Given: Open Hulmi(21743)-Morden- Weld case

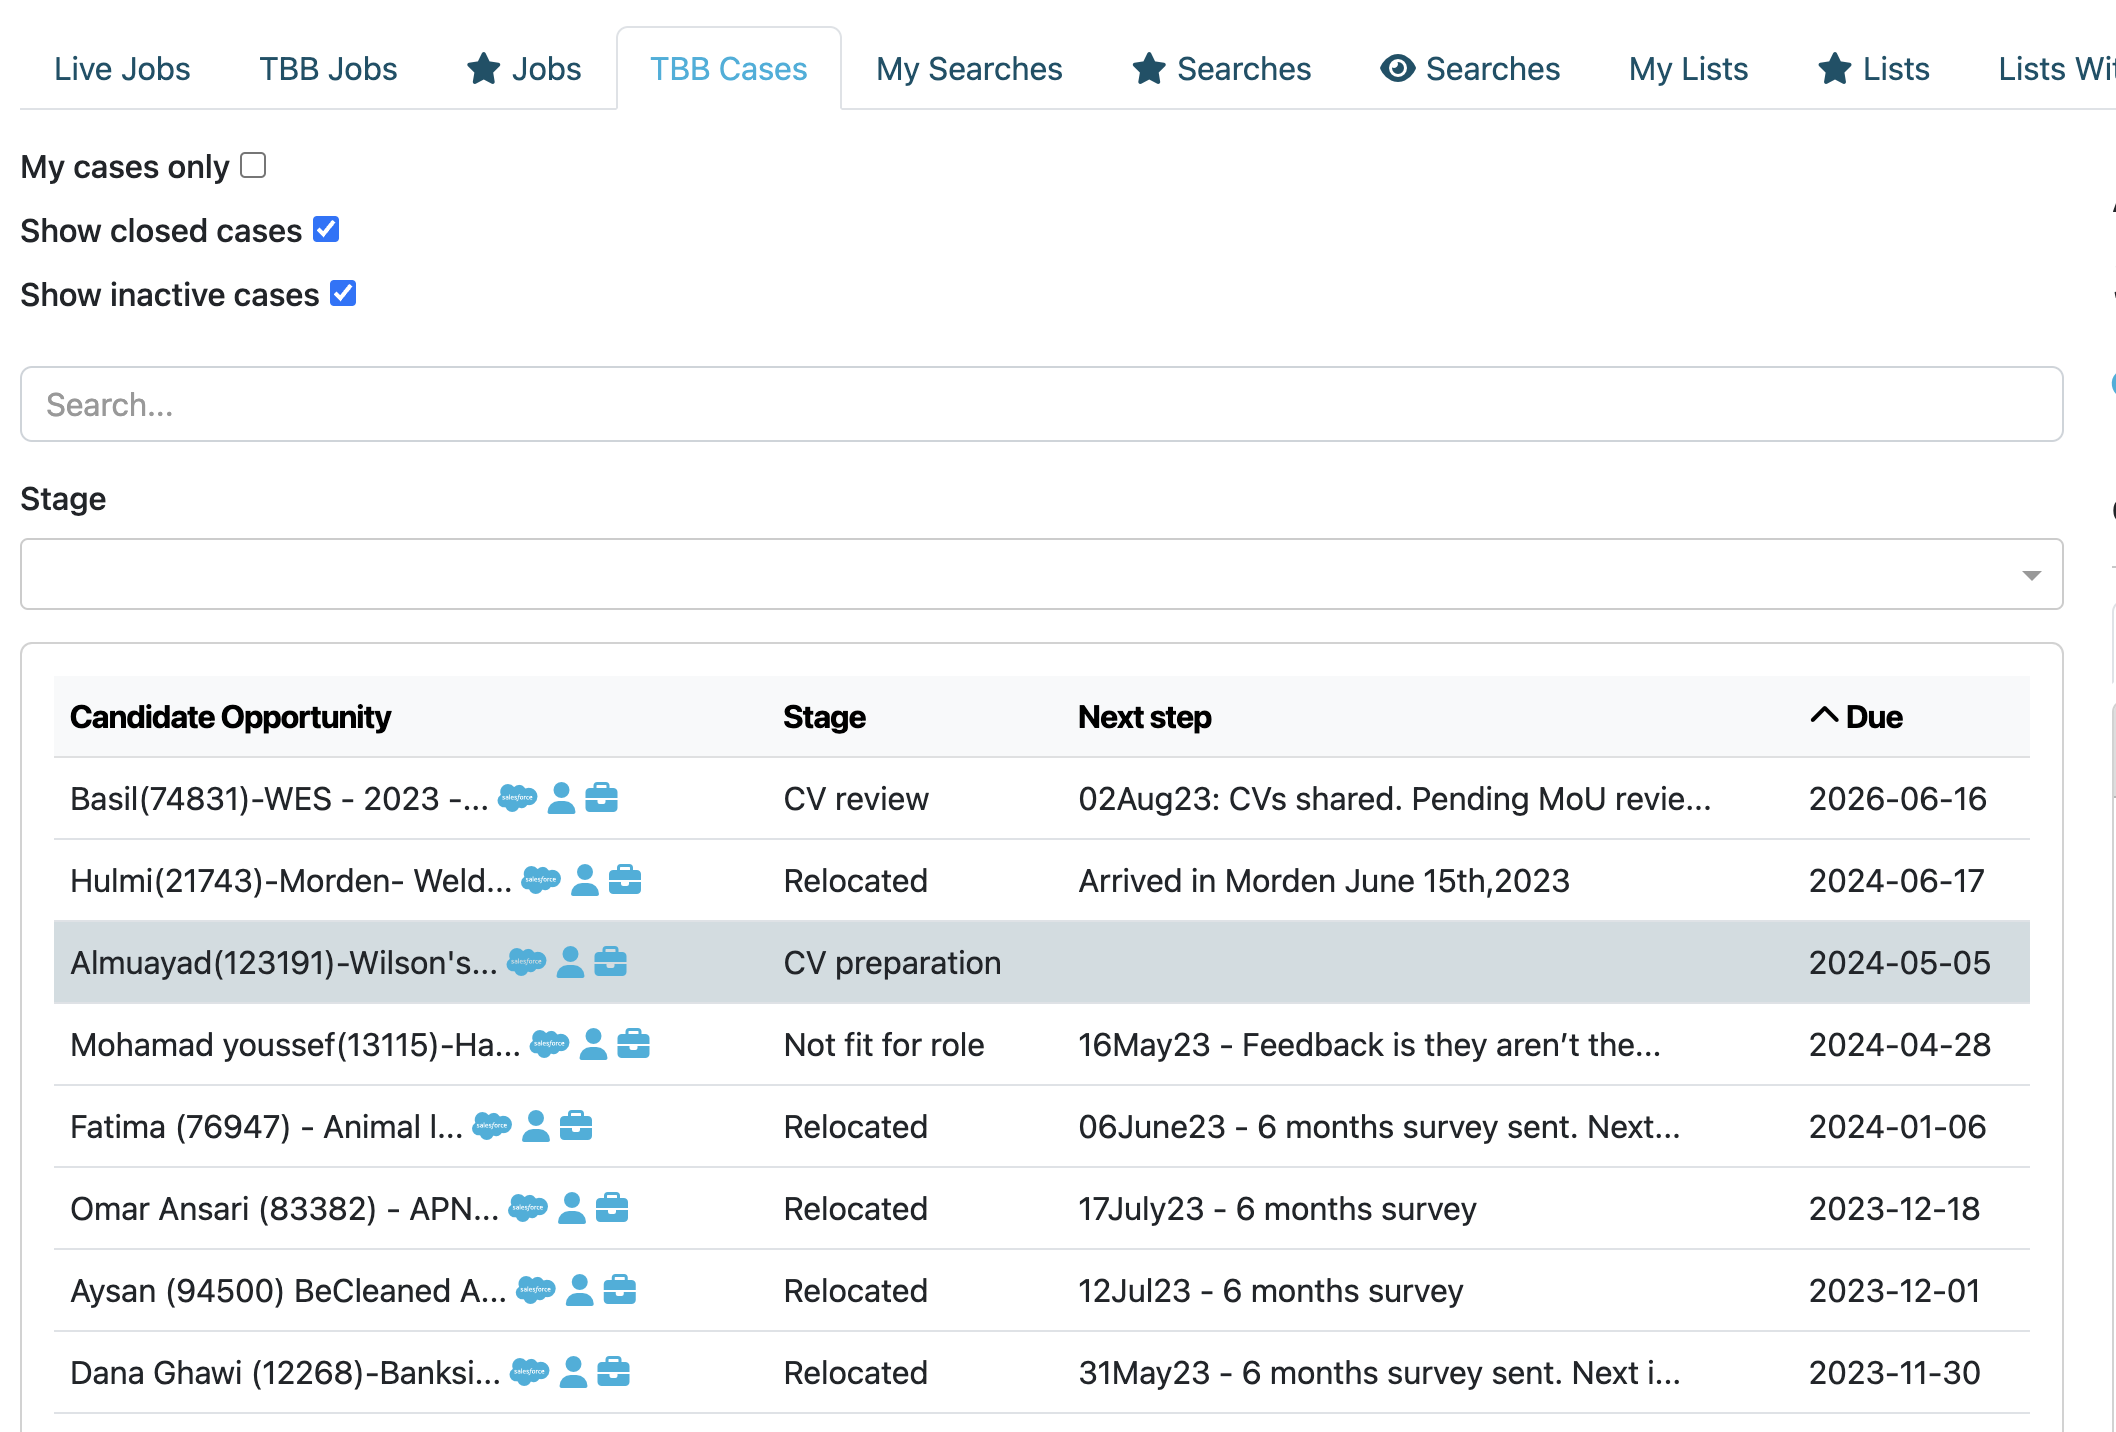Looking at the screenshot, I should tap(290, 881).
